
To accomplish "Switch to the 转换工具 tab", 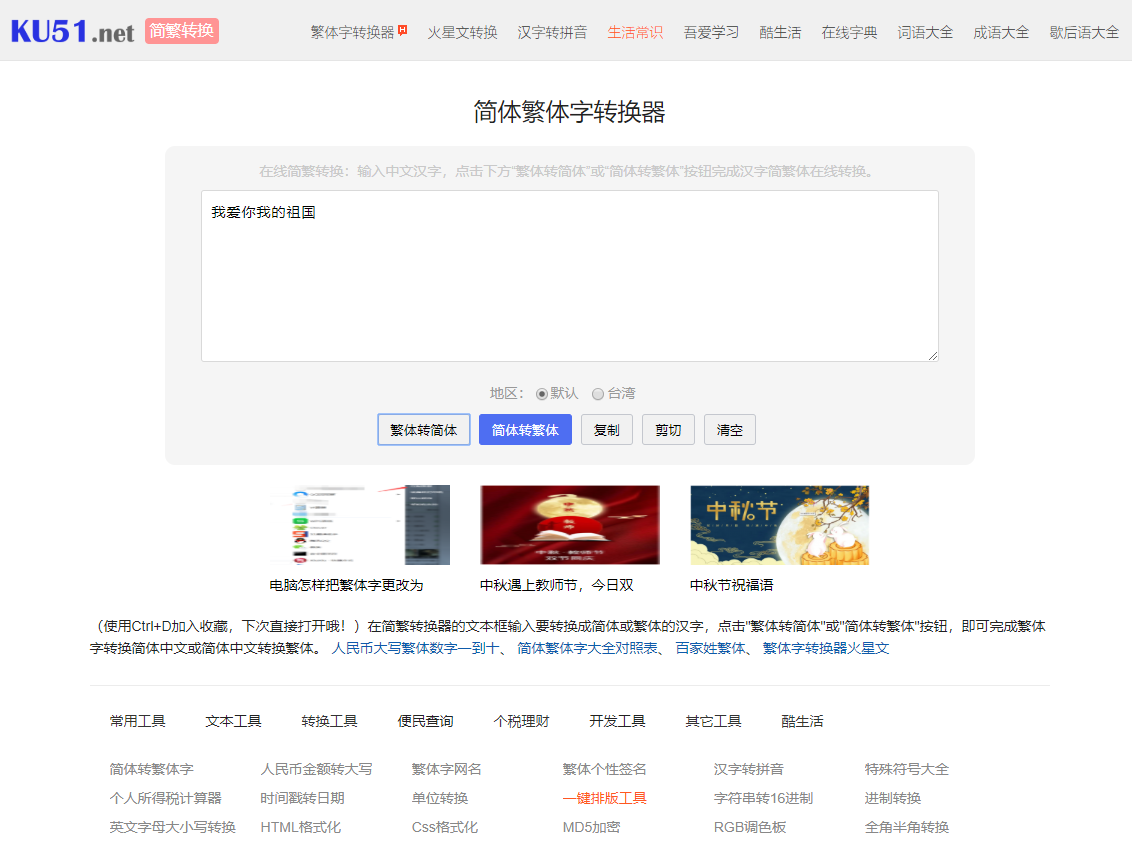I will tap(329, 721).
